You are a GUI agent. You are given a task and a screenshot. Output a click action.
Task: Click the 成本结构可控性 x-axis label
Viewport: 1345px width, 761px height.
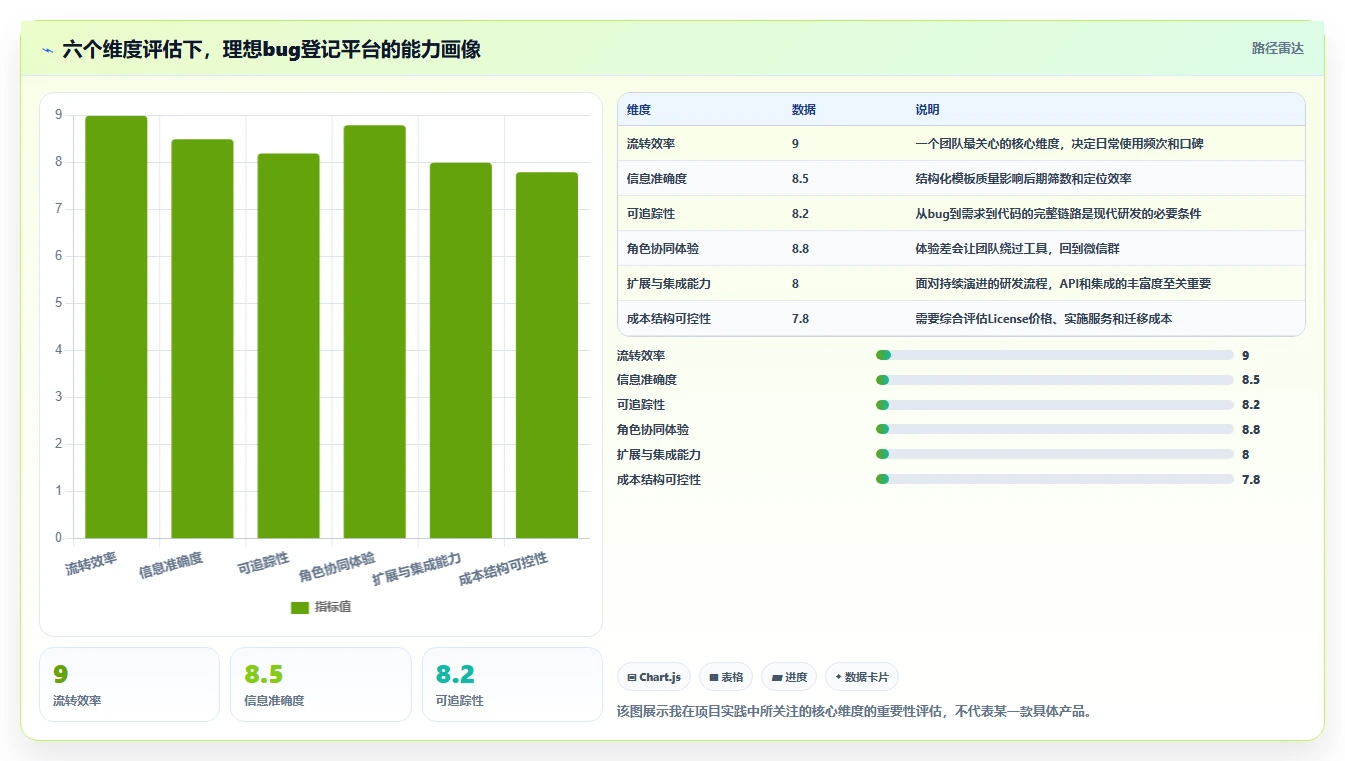[503, 570]
